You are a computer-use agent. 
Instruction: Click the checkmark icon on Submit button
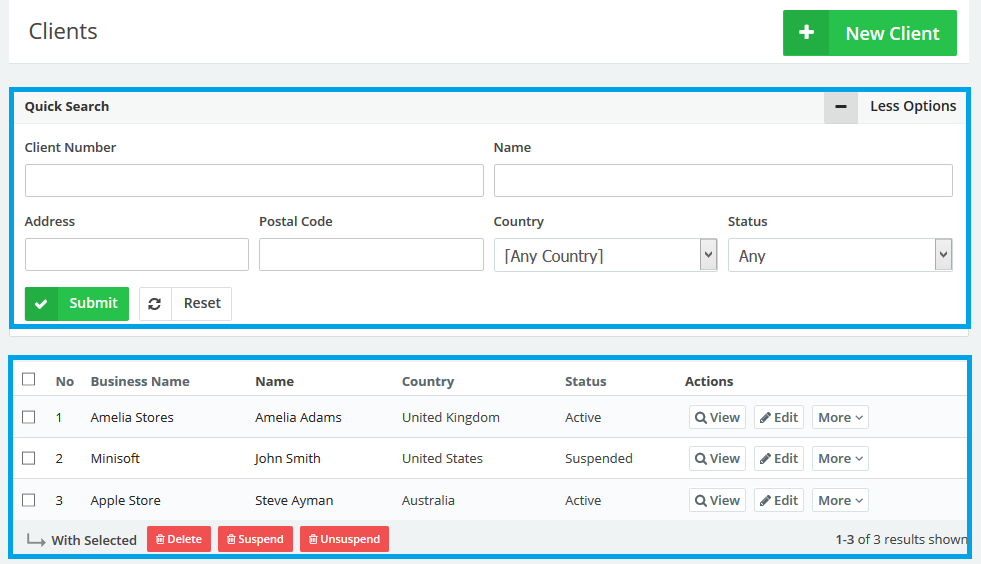[x=42, y=304]
